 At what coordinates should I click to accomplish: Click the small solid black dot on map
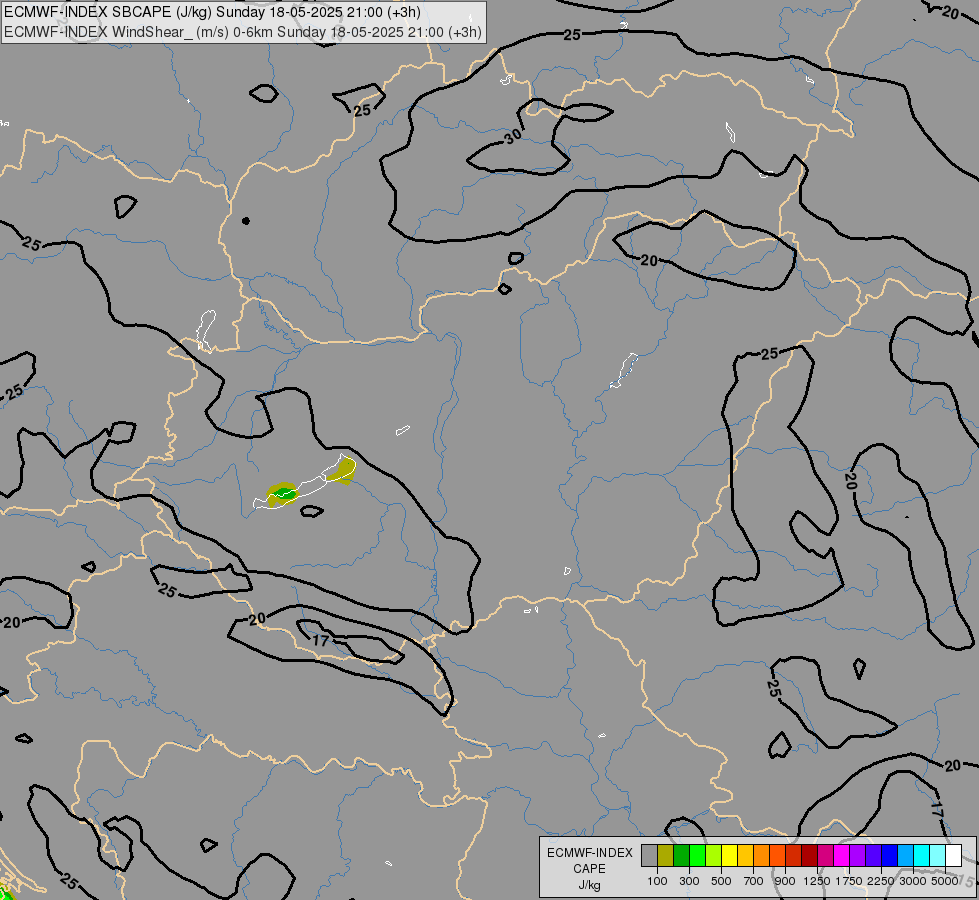[x=246, y=221]
